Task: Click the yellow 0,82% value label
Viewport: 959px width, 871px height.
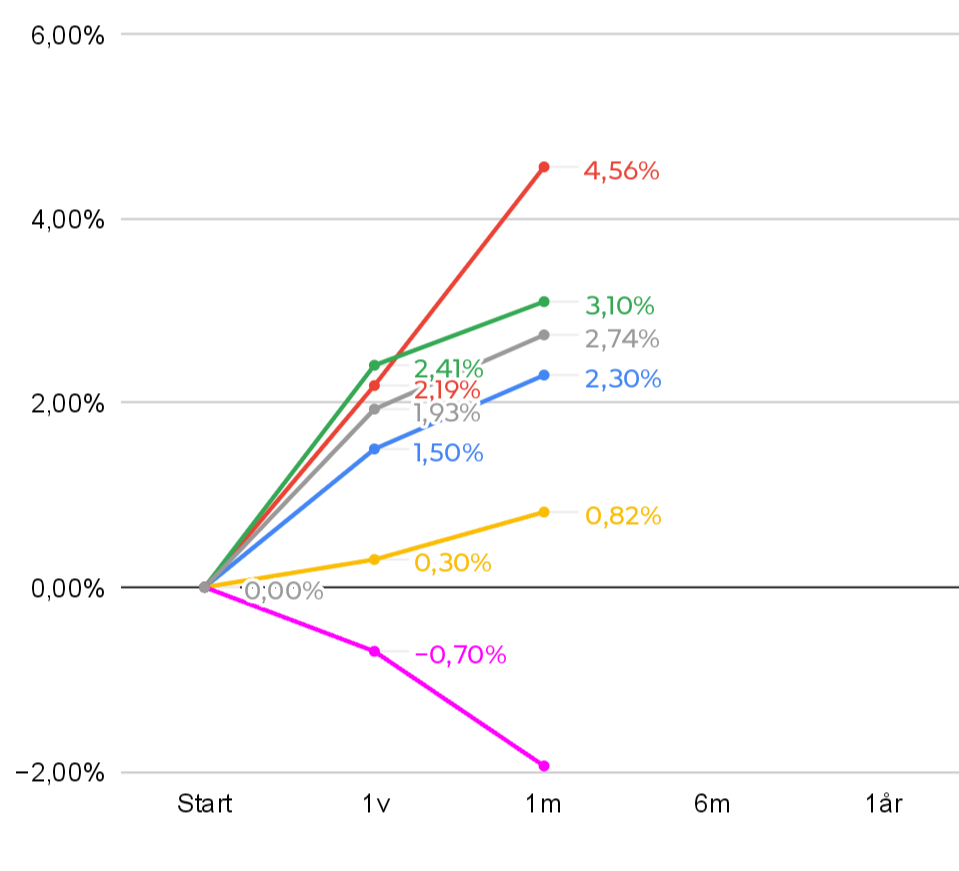Action: [623, 516]
